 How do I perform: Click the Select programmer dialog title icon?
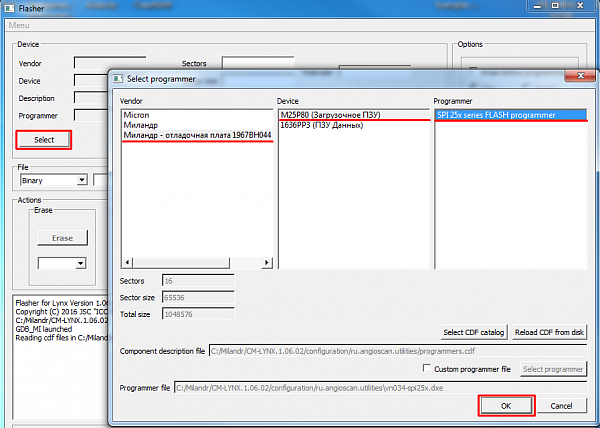pos(118,78)
